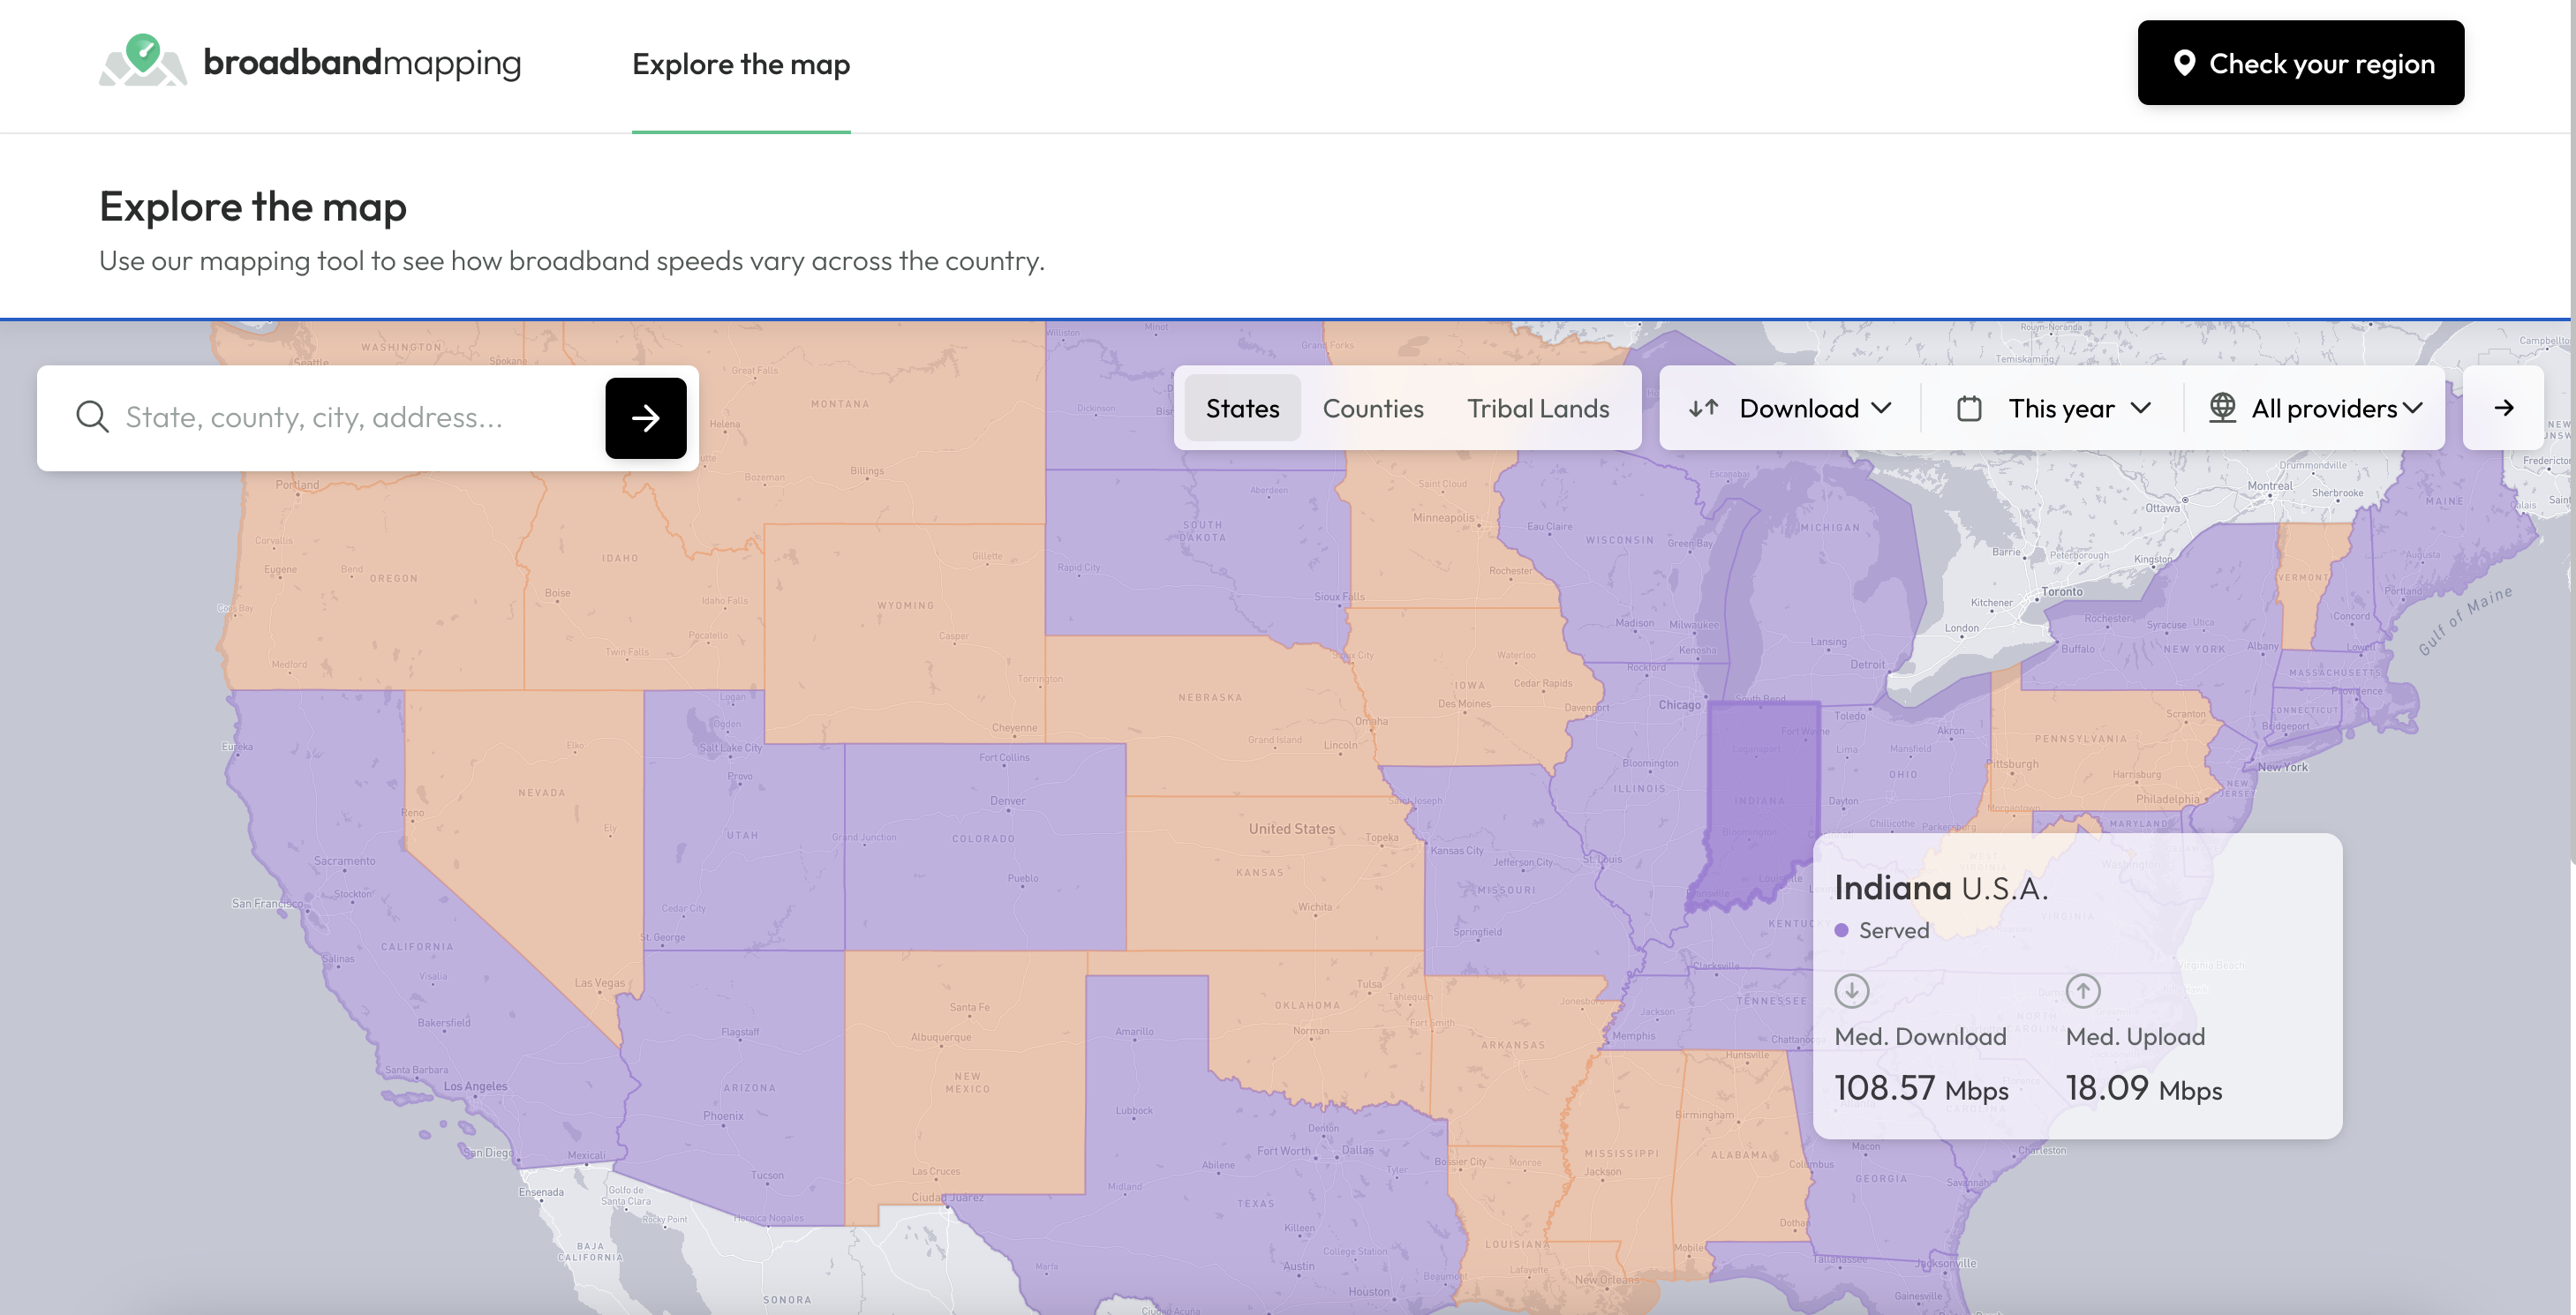Click the download arrow icon in the Indiana popup
Viewport: 2576px width, 1315px height.
1851,991
